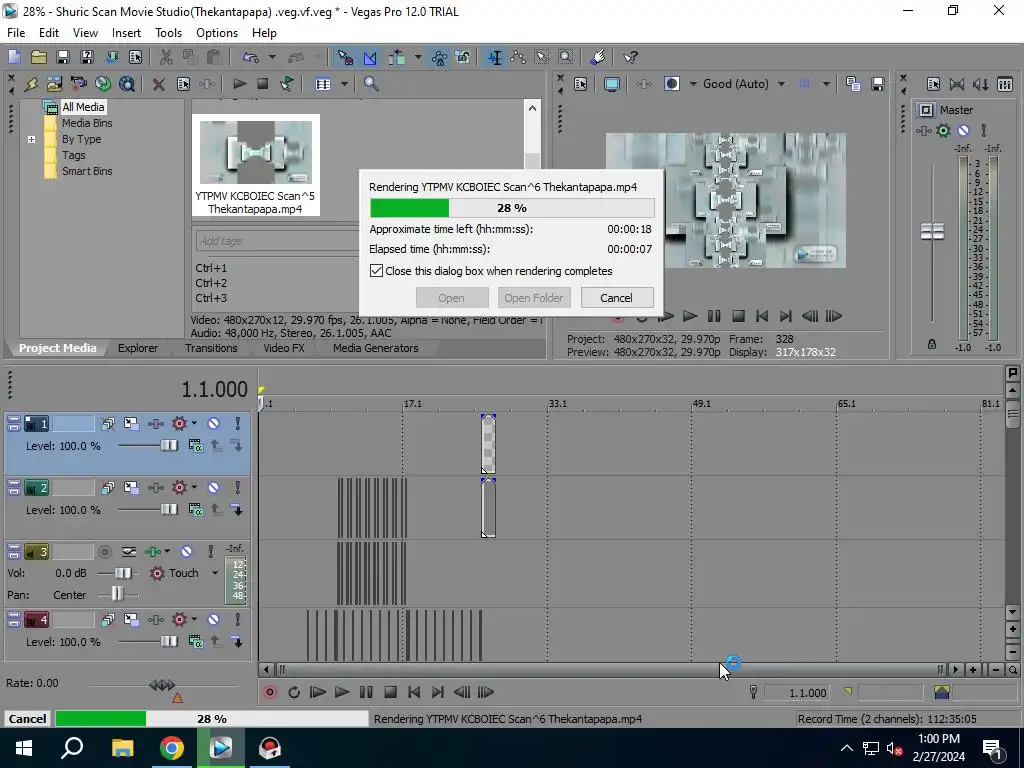Mute track 1 with its mute icon

pos(214,424)
